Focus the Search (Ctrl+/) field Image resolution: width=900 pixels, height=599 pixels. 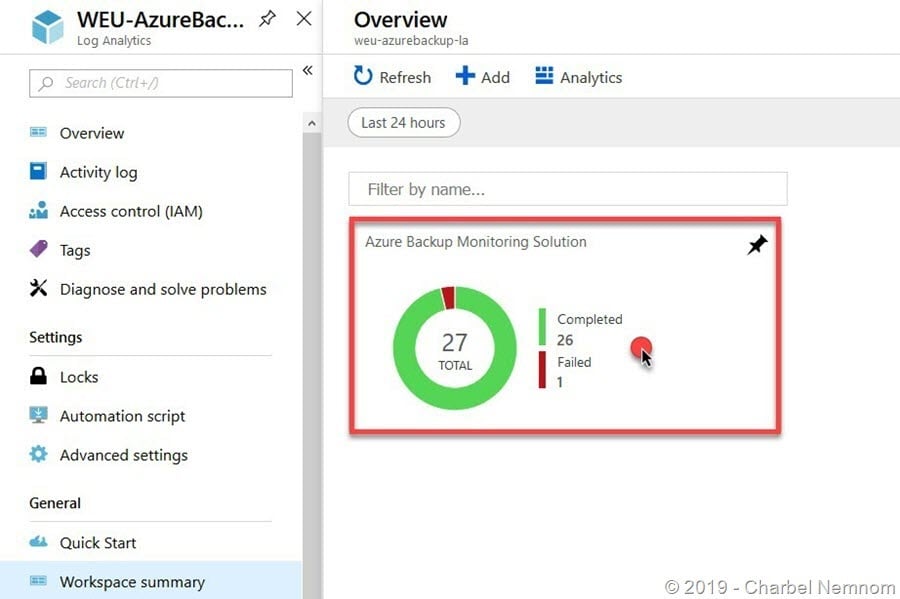tap(161, 83)
